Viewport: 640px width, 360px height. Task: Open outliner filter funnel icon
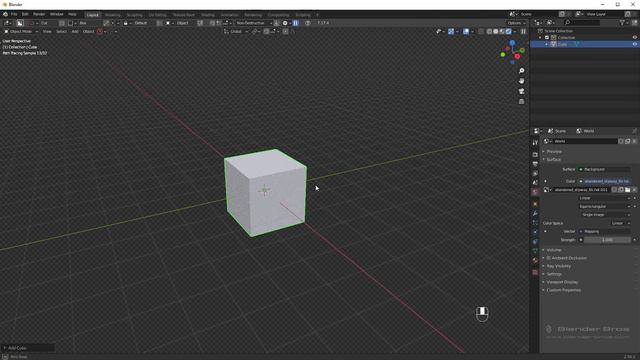pos(622,23)
